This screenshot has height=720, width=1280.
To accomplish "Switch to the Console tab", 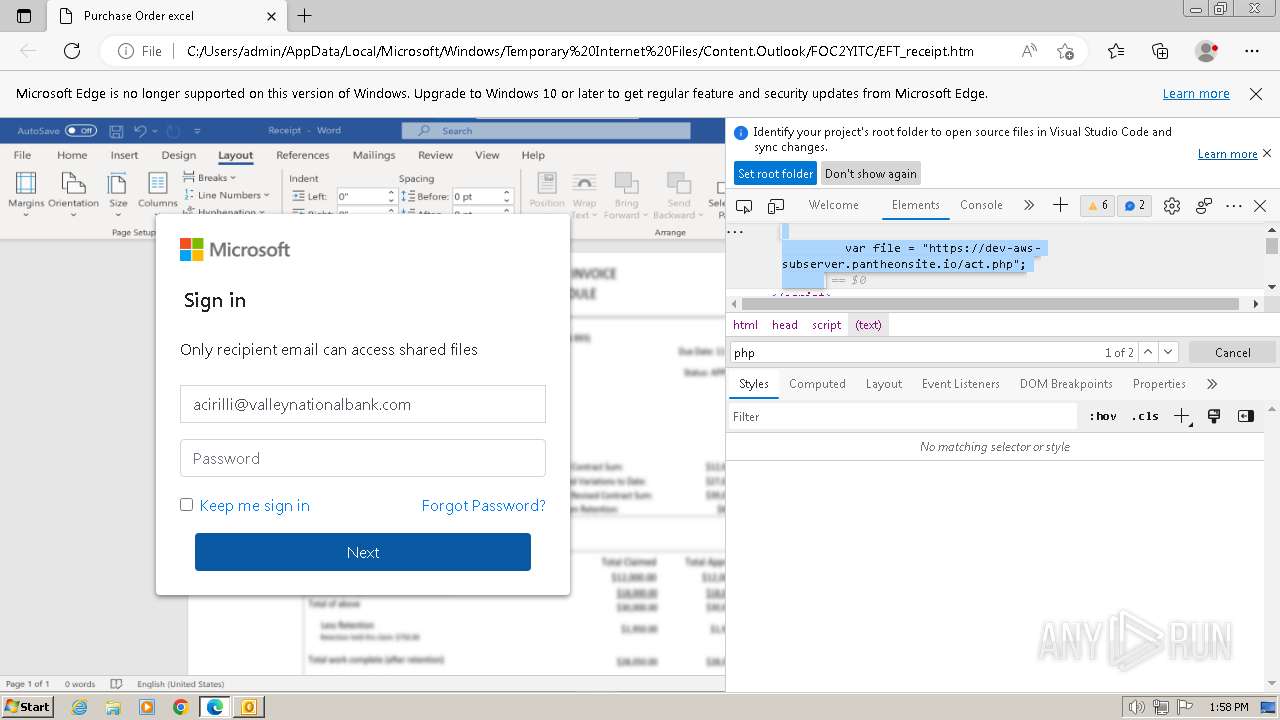I will tap(981, 205).
